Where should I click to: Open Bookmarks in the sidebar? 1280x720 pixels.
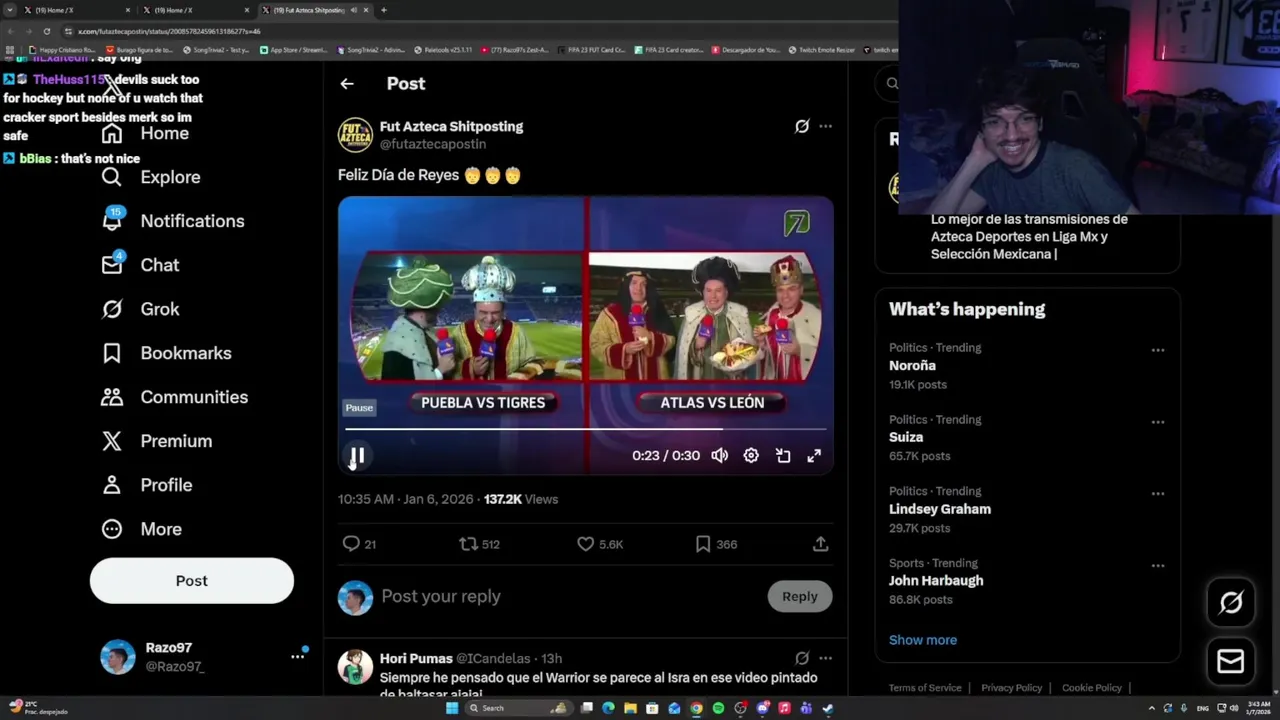pos(166,353)
